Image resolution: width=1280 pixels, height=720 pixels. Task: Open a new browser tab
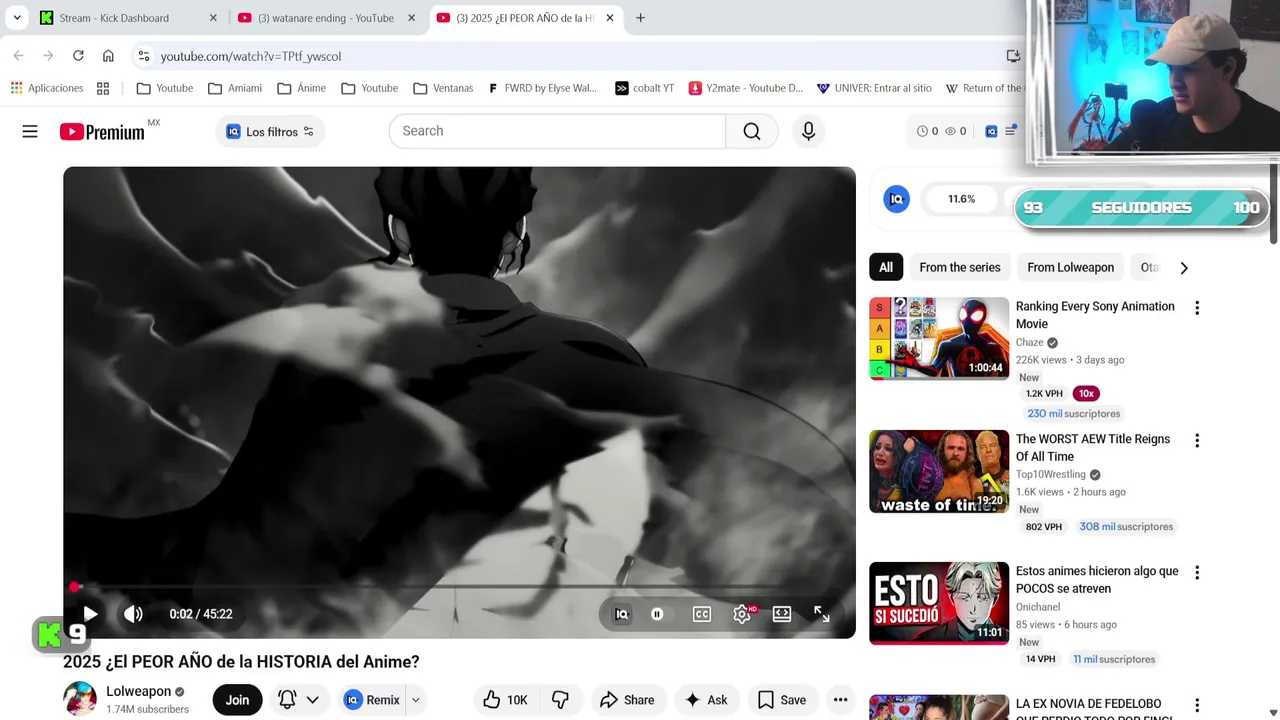(640, 18)
